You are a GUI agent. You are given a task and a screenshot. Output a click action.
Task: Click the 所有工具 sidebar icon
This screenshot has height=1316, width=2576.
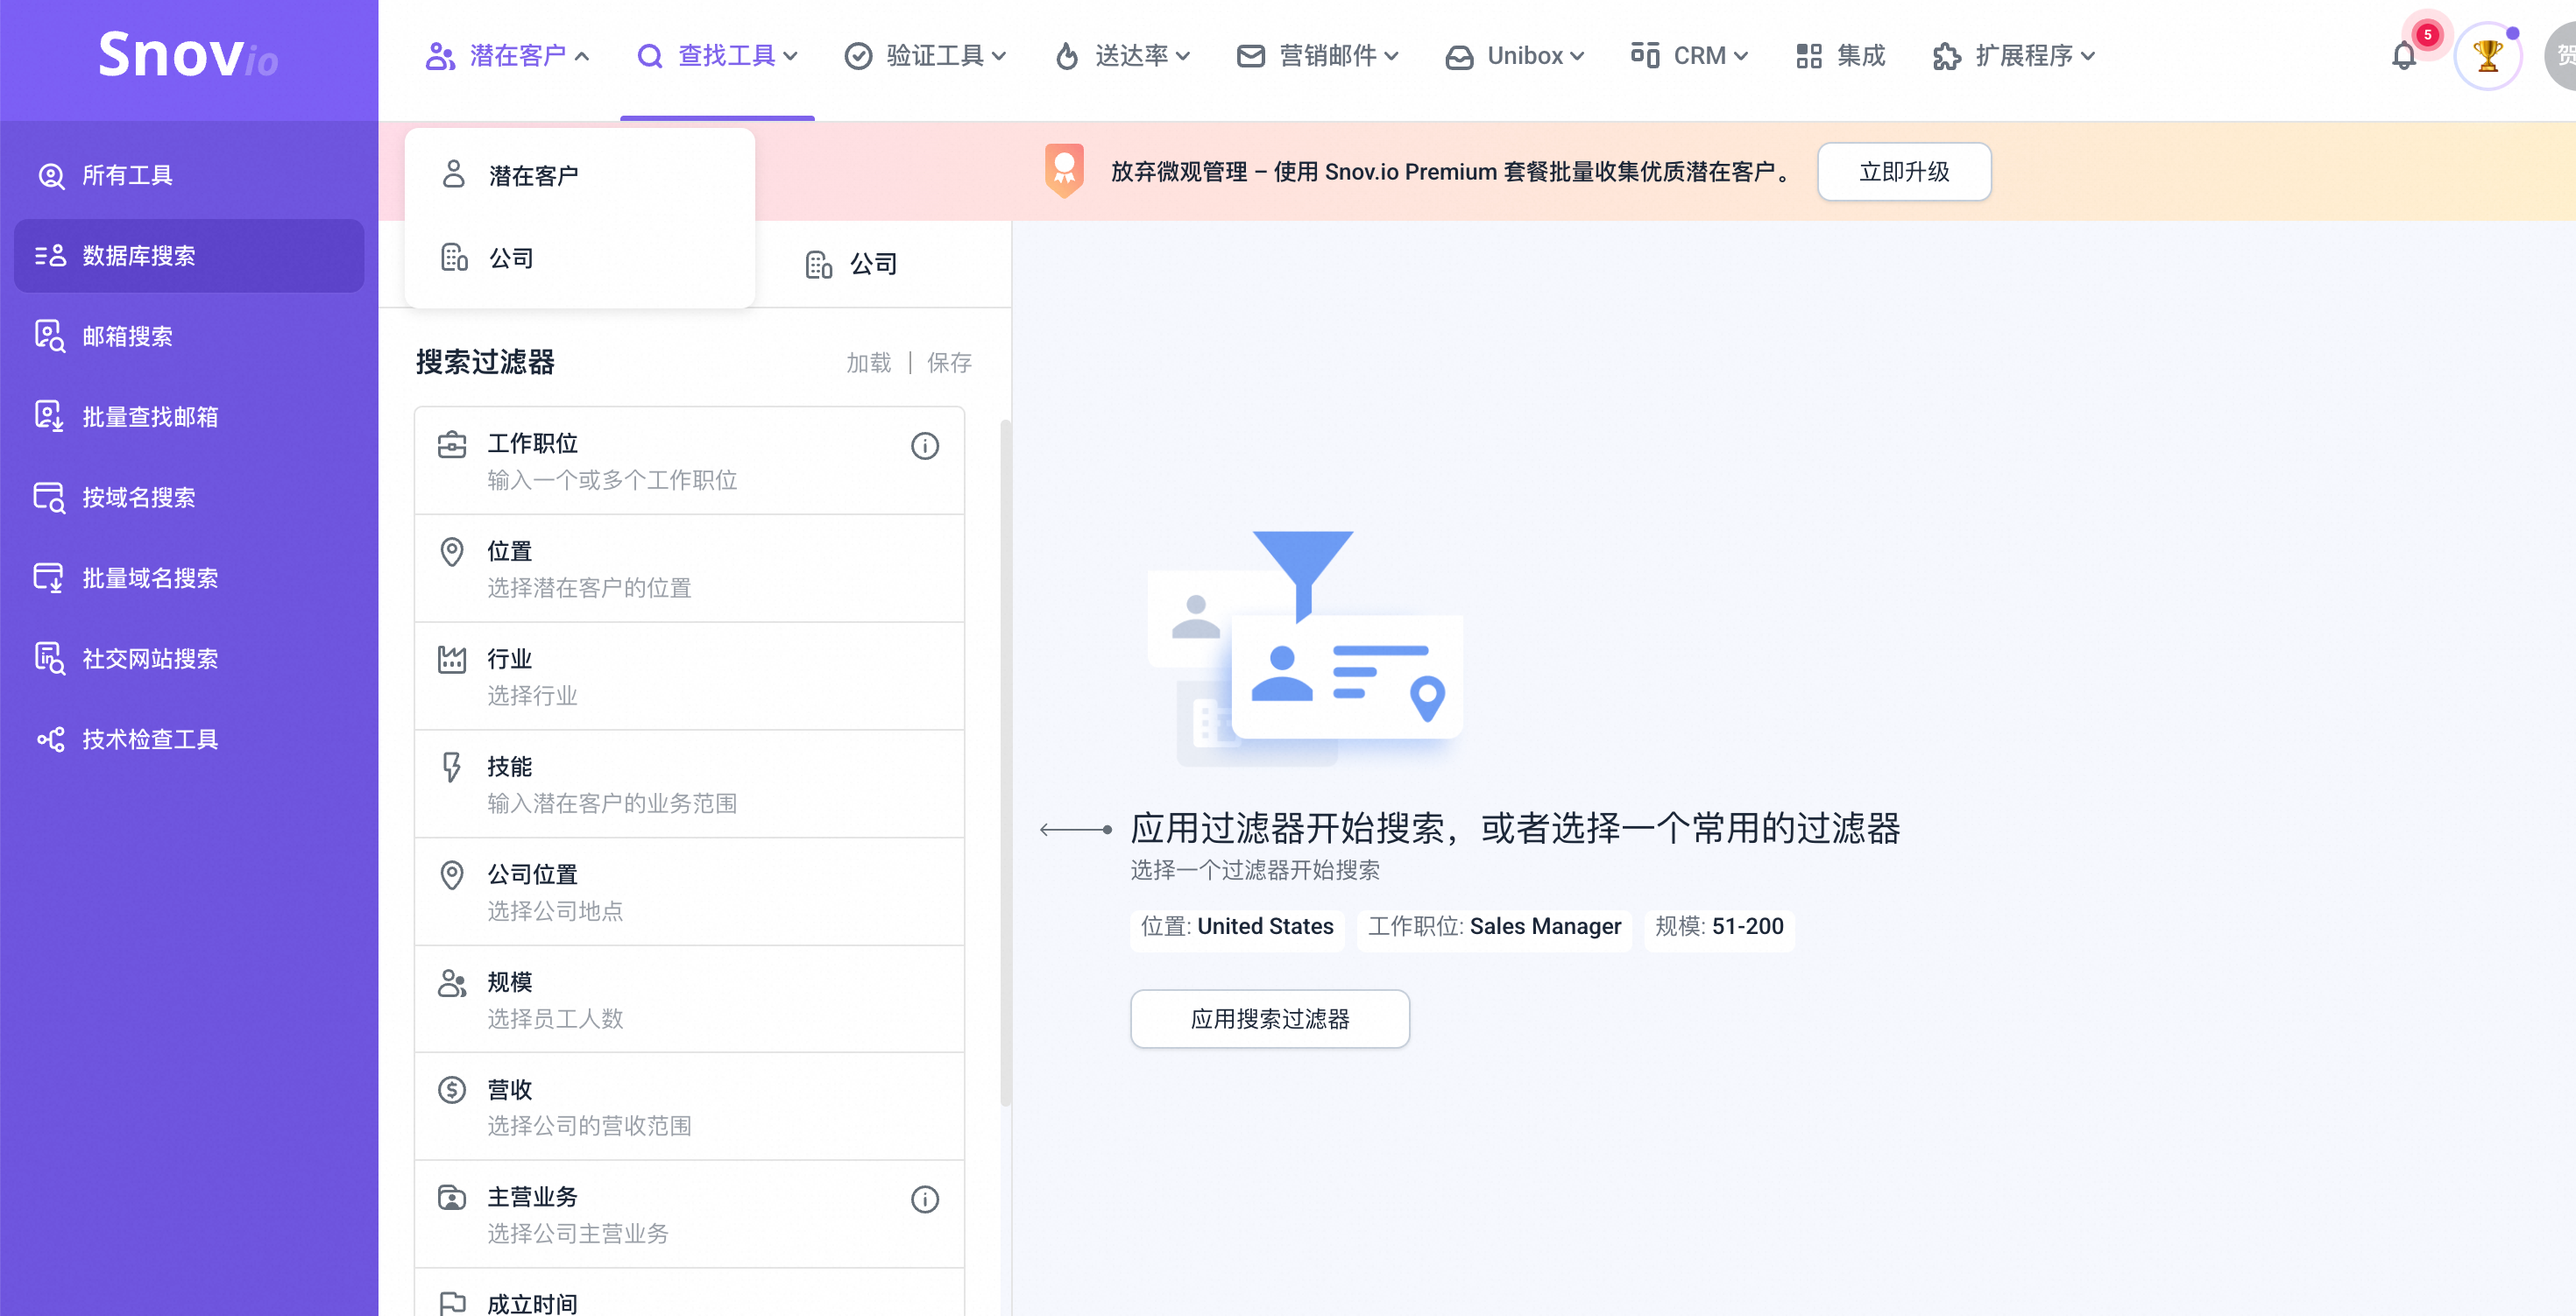(51, 176)
